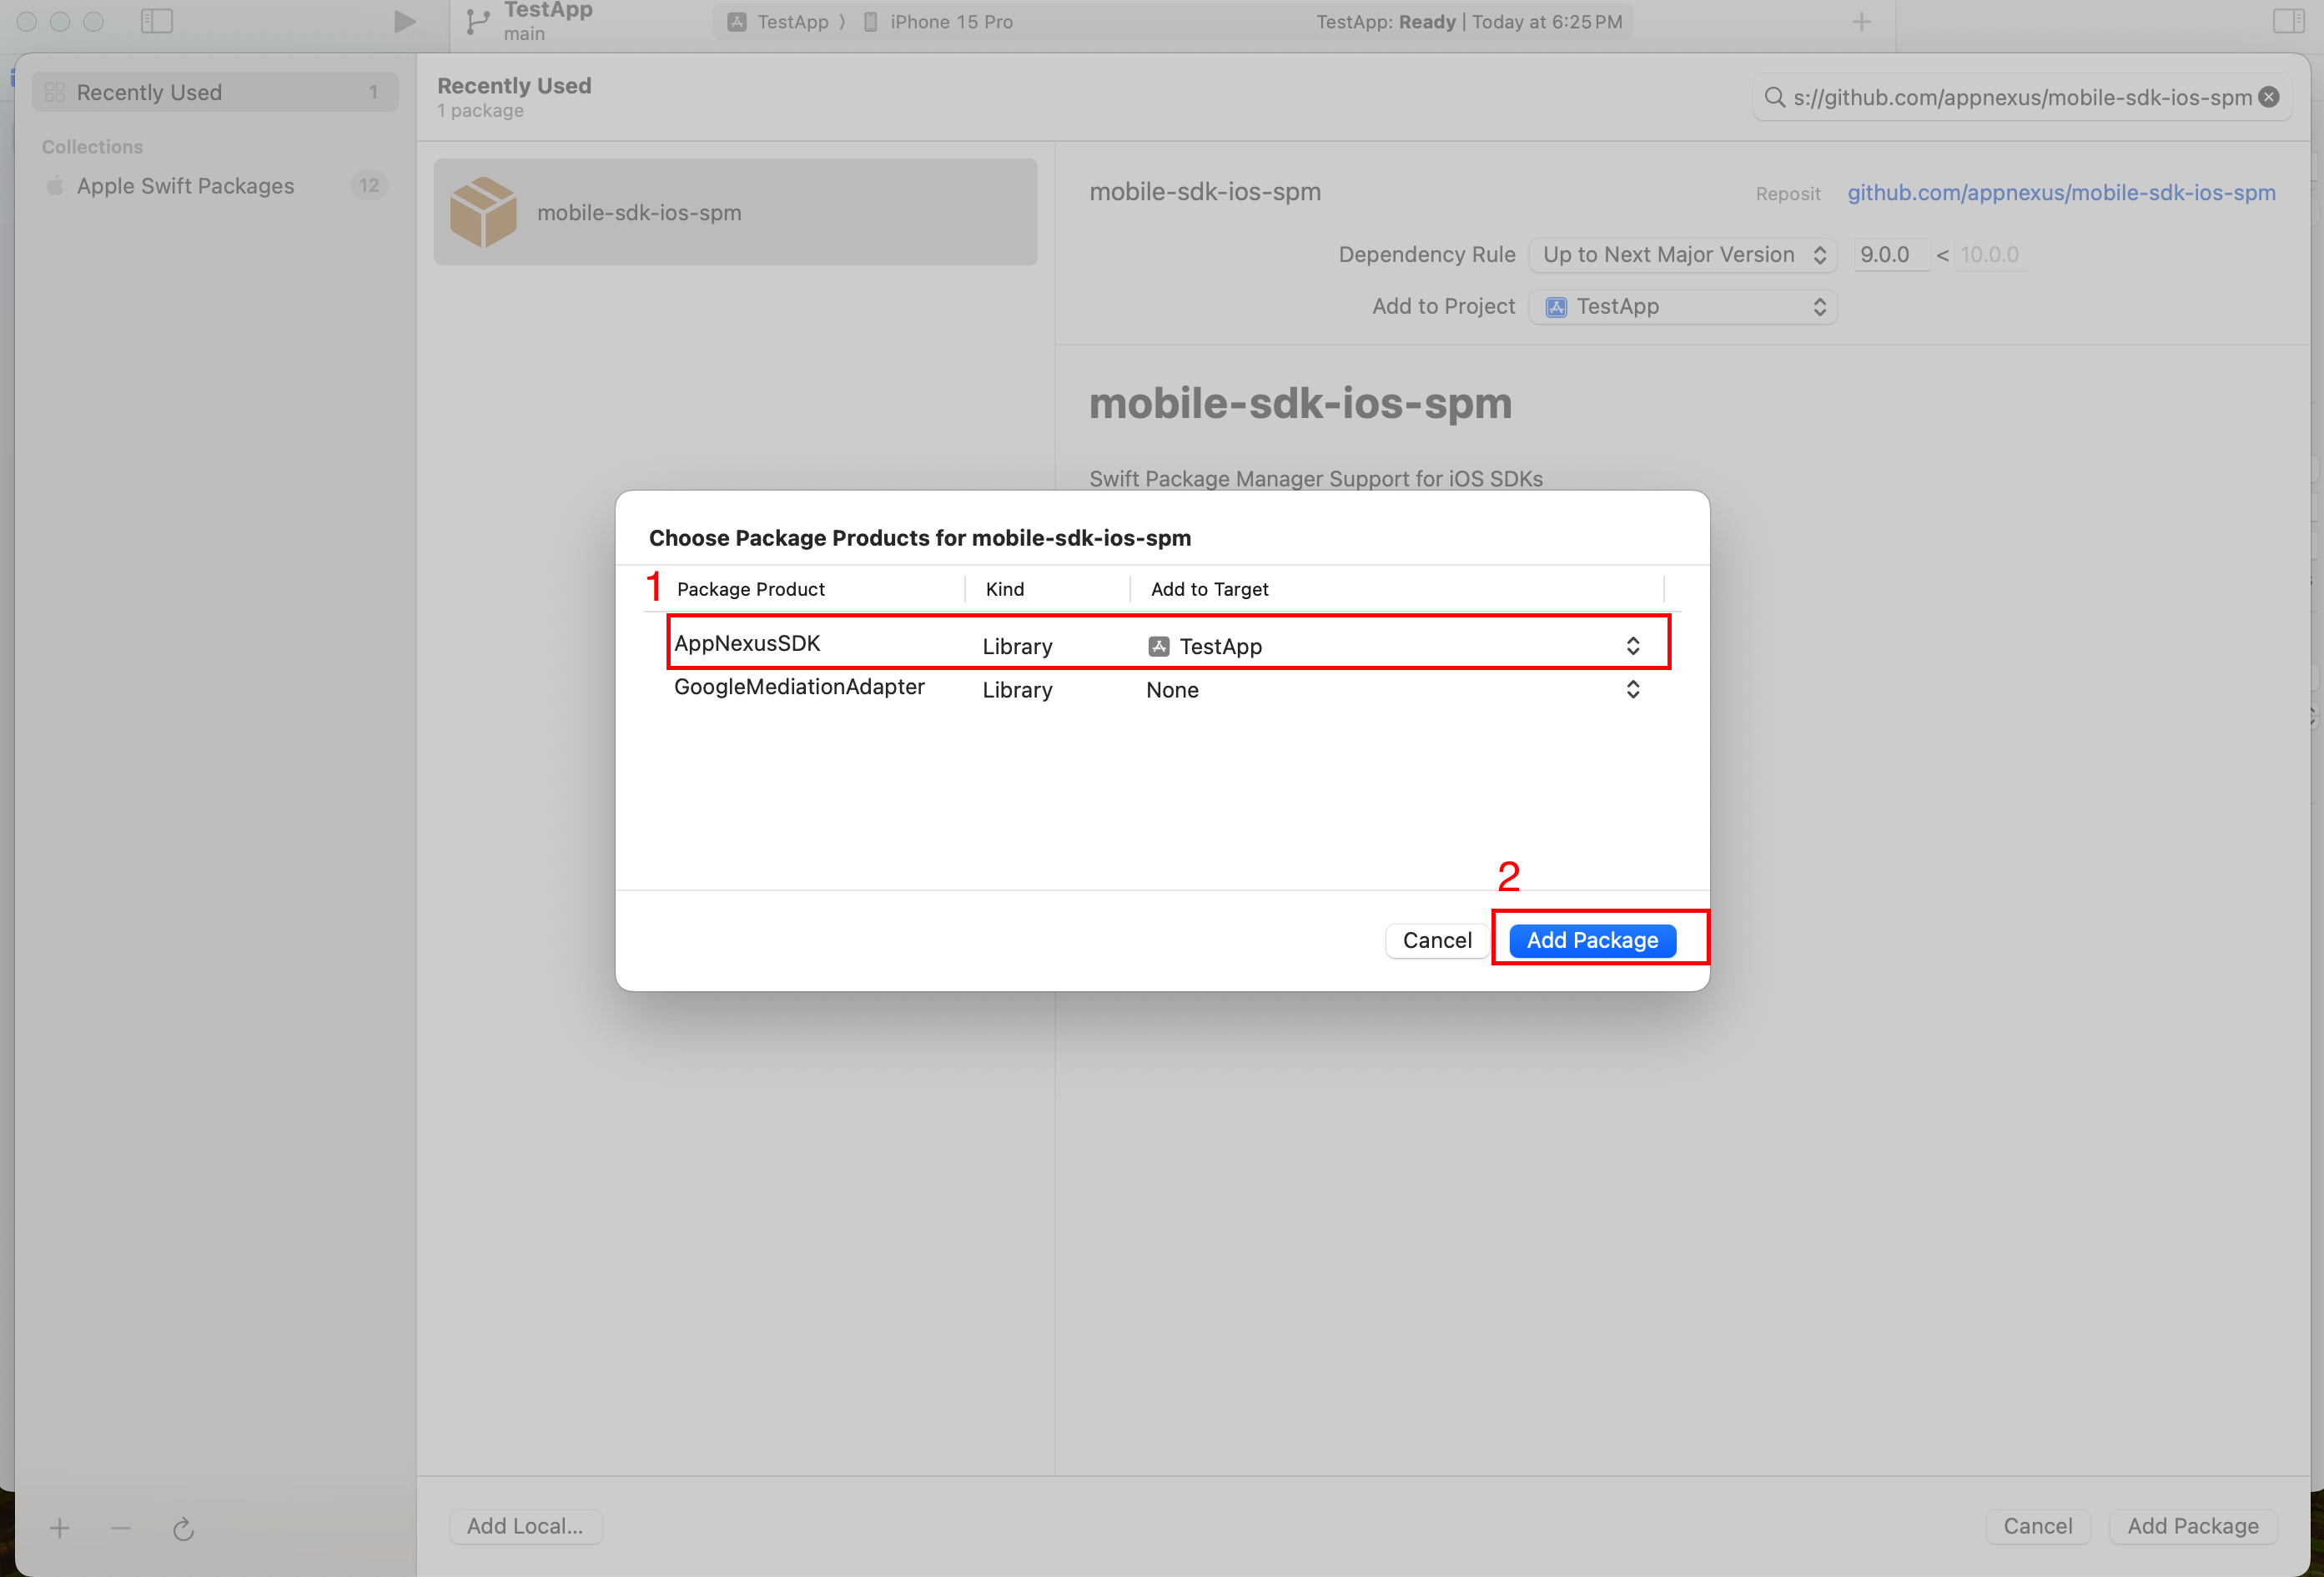
Task: Click the TestApp icon in the AppNexusSDK row
Action: tap(1159, 646)
